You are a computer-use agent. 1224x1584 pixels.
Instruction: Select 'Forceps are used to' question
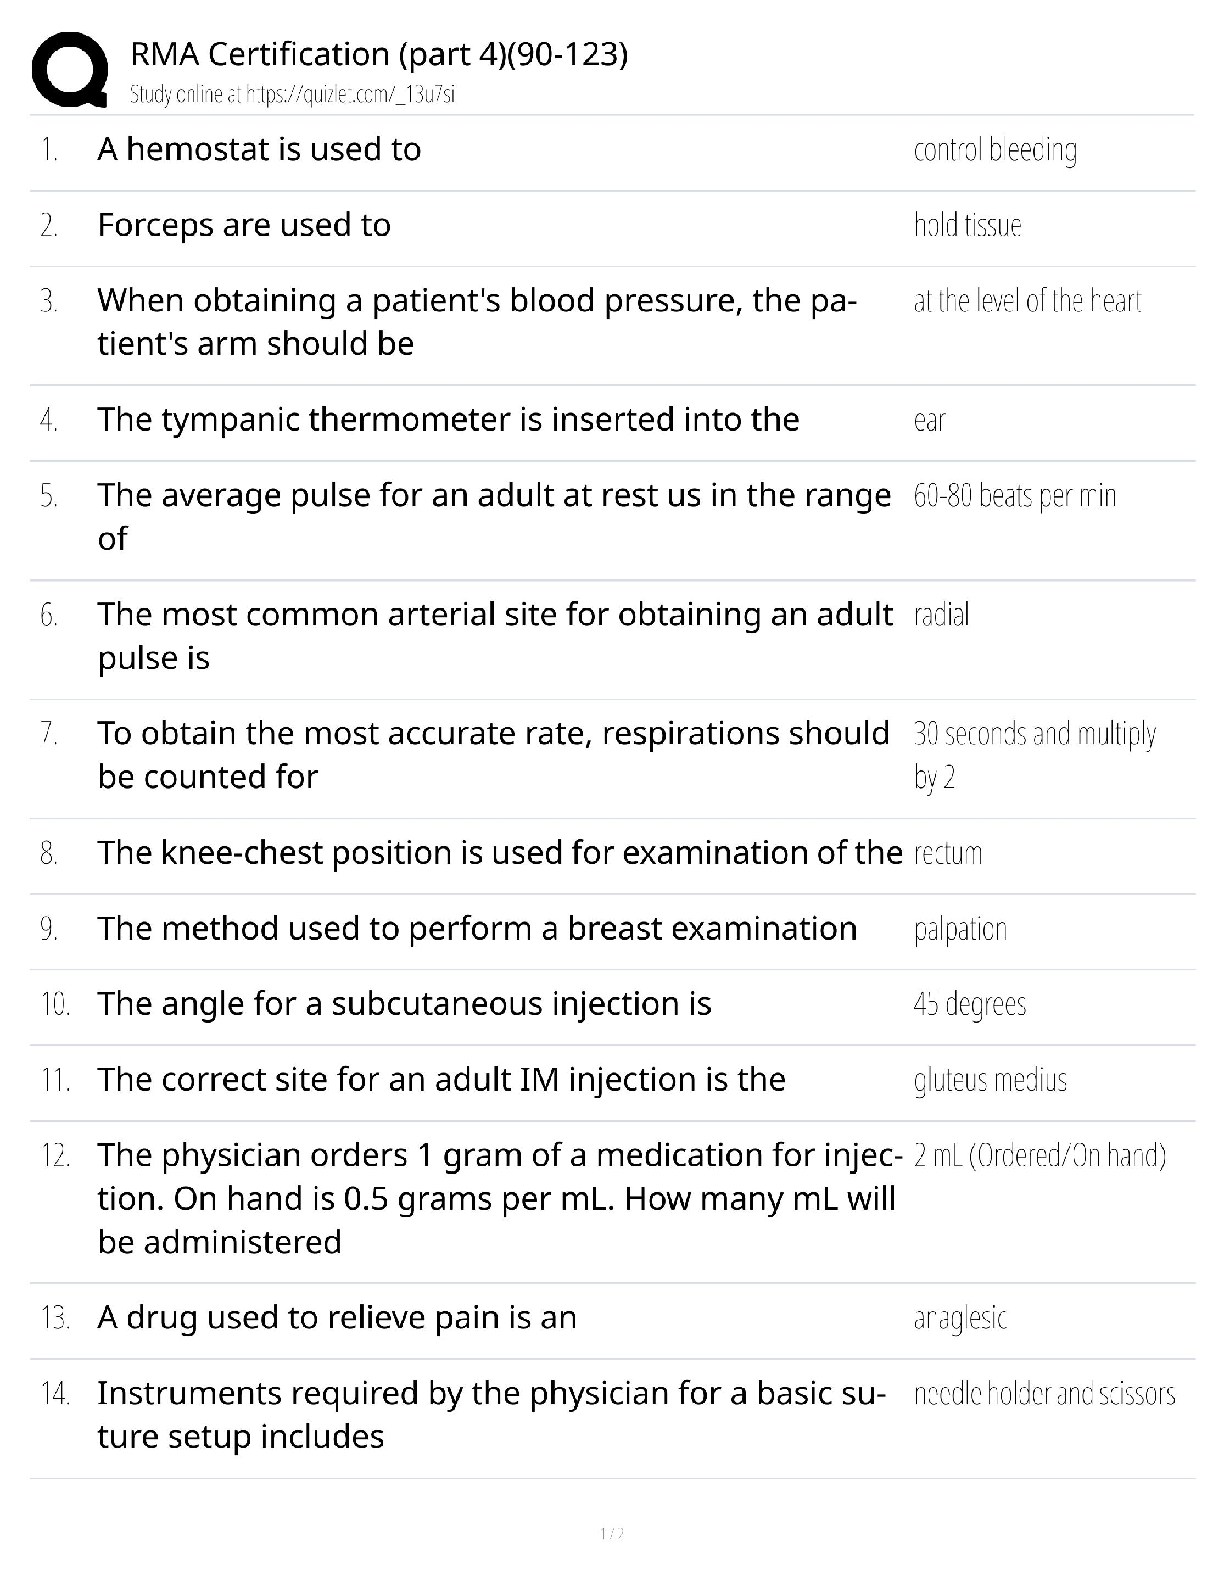pyautogui.click(x=244, y=225)
